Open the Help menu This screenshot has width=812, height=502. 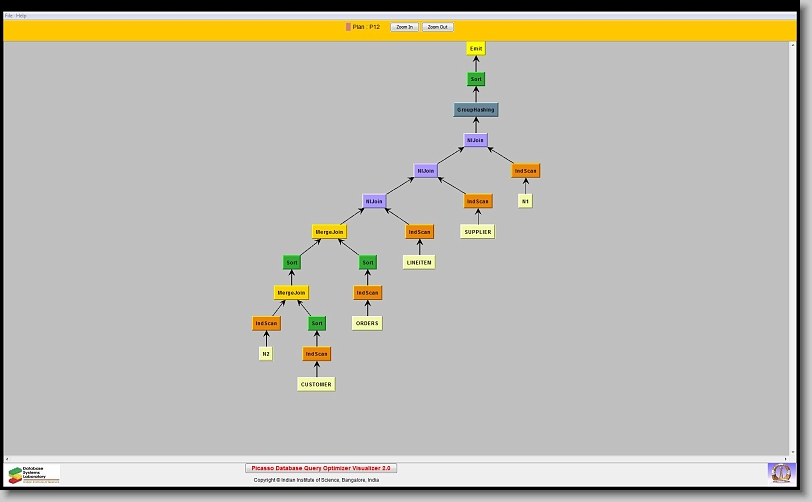pyautogui.click(x=22, y=16)
